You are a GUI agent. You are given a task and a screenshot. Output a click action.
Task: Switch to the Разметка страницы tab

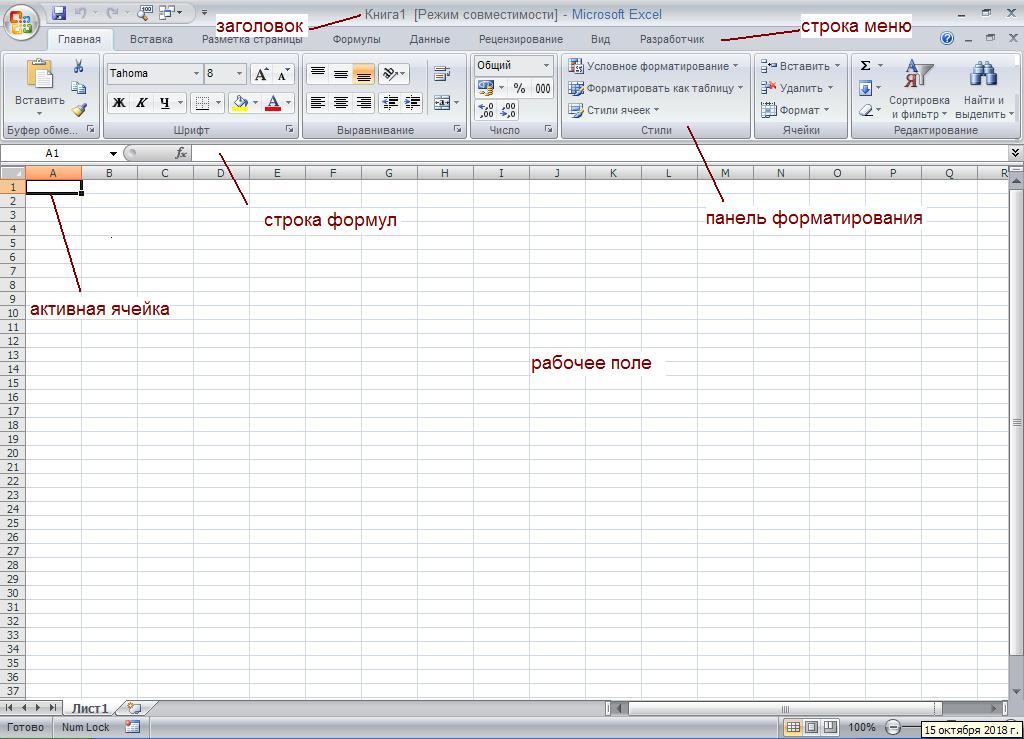(252, 39)
